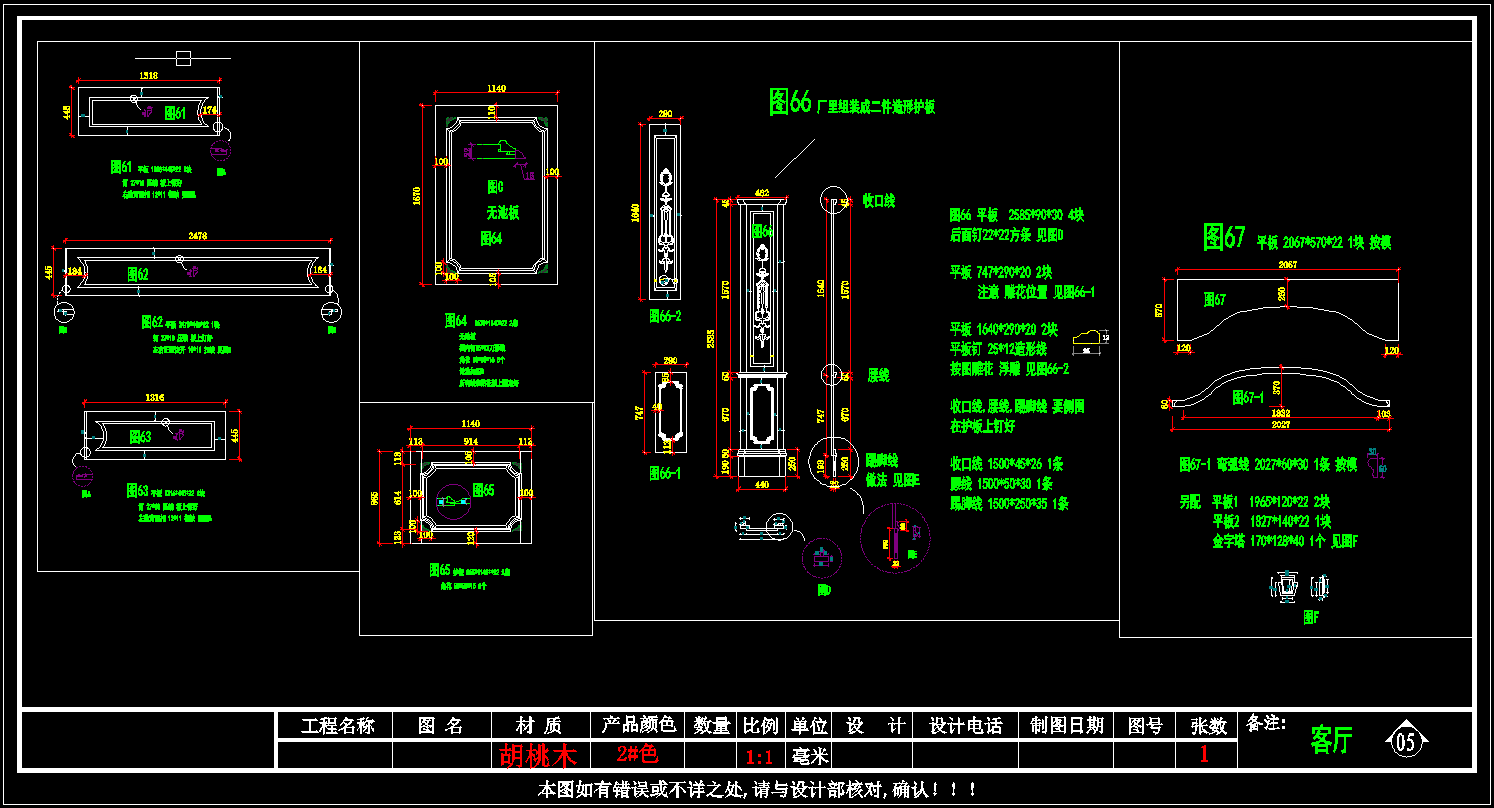The height and width of the screenshot is (808, 1494).
Task: Click the 工程名称 header cell
Action: 338,726
